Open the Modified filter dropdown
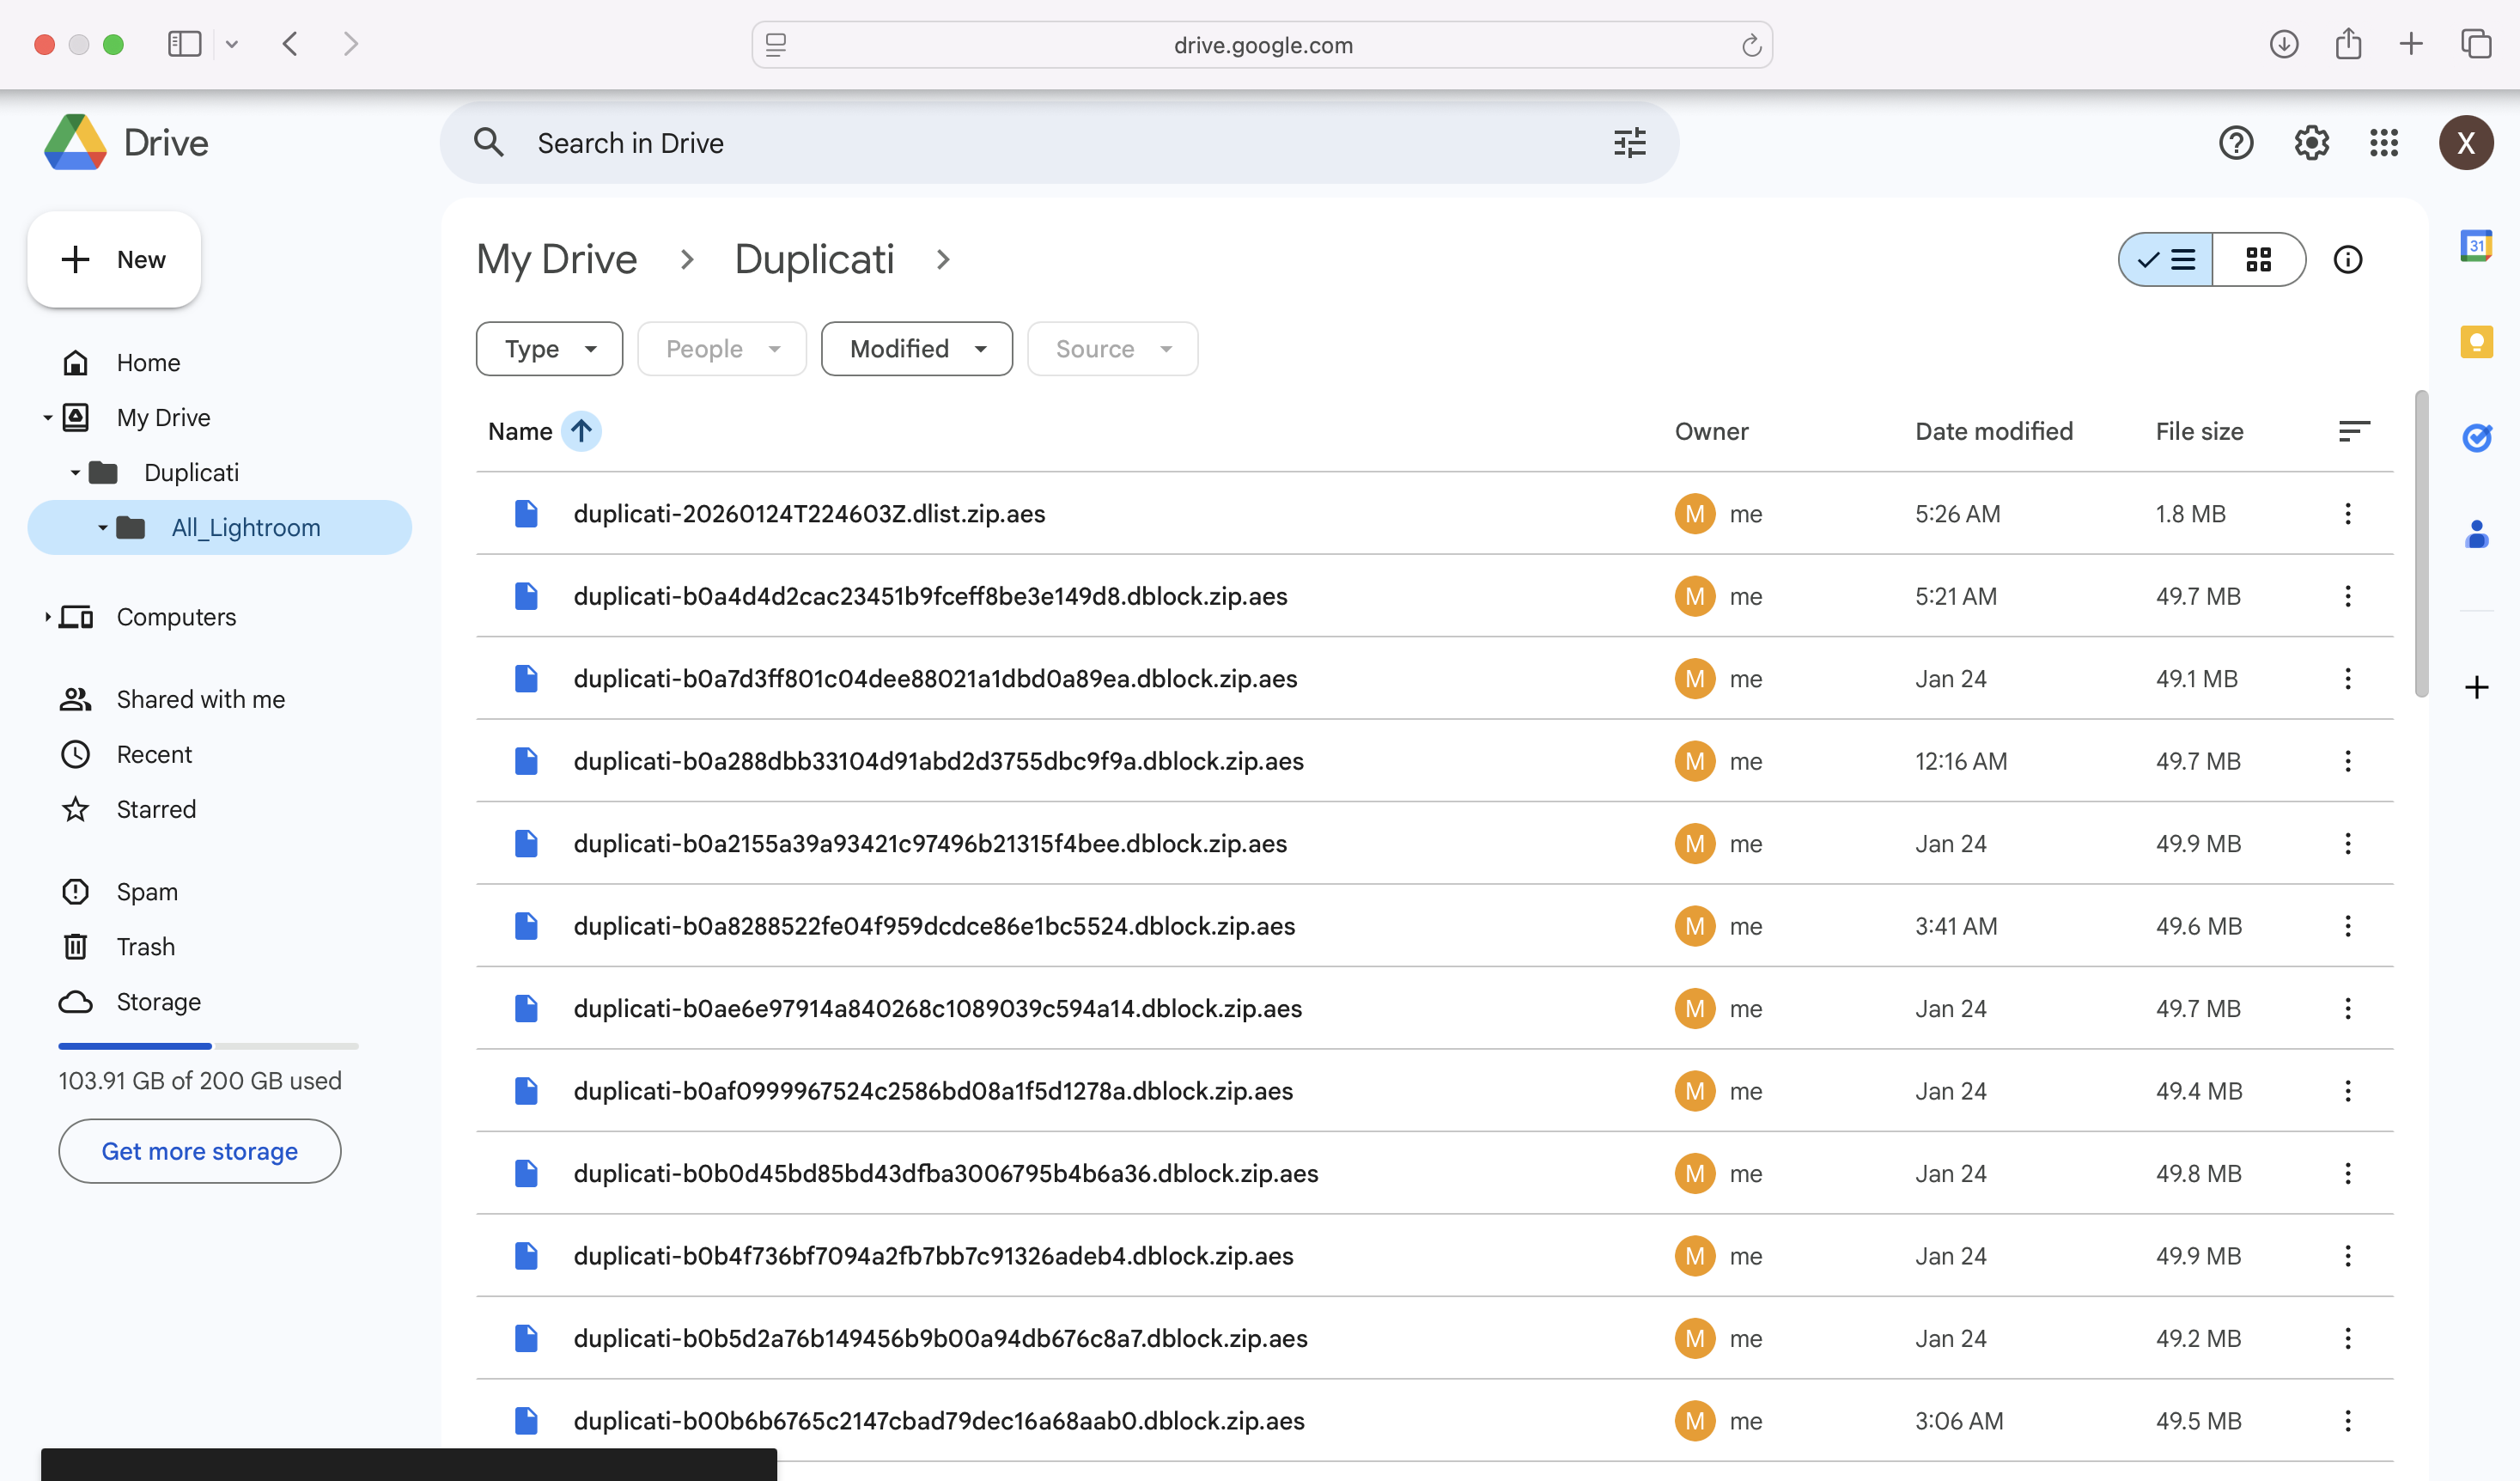 tap(916, 349)
